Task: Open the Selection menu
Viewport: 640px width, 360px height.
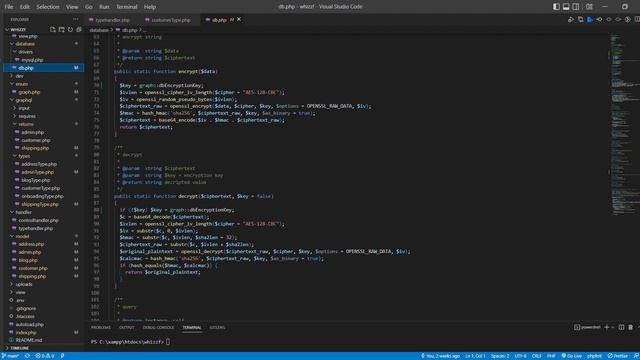Action: [48, 7]
